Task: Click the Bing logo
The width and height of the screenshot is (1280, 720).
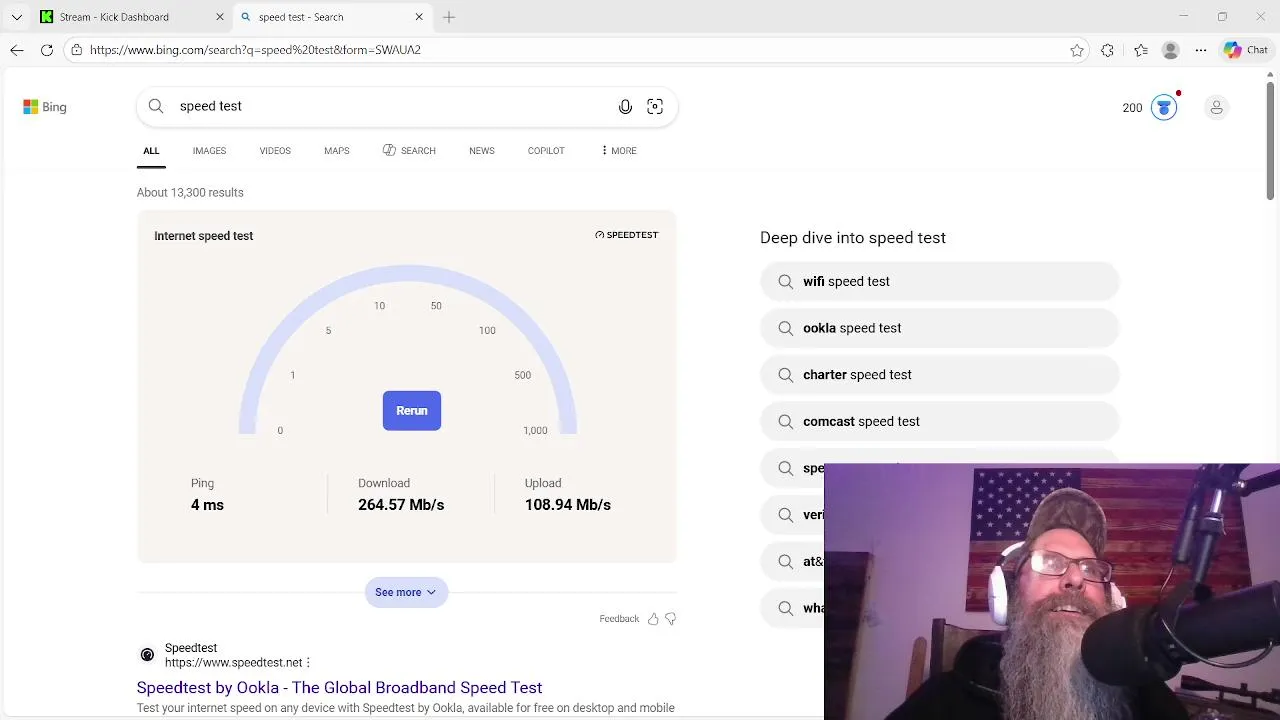Action: (45, 107)
